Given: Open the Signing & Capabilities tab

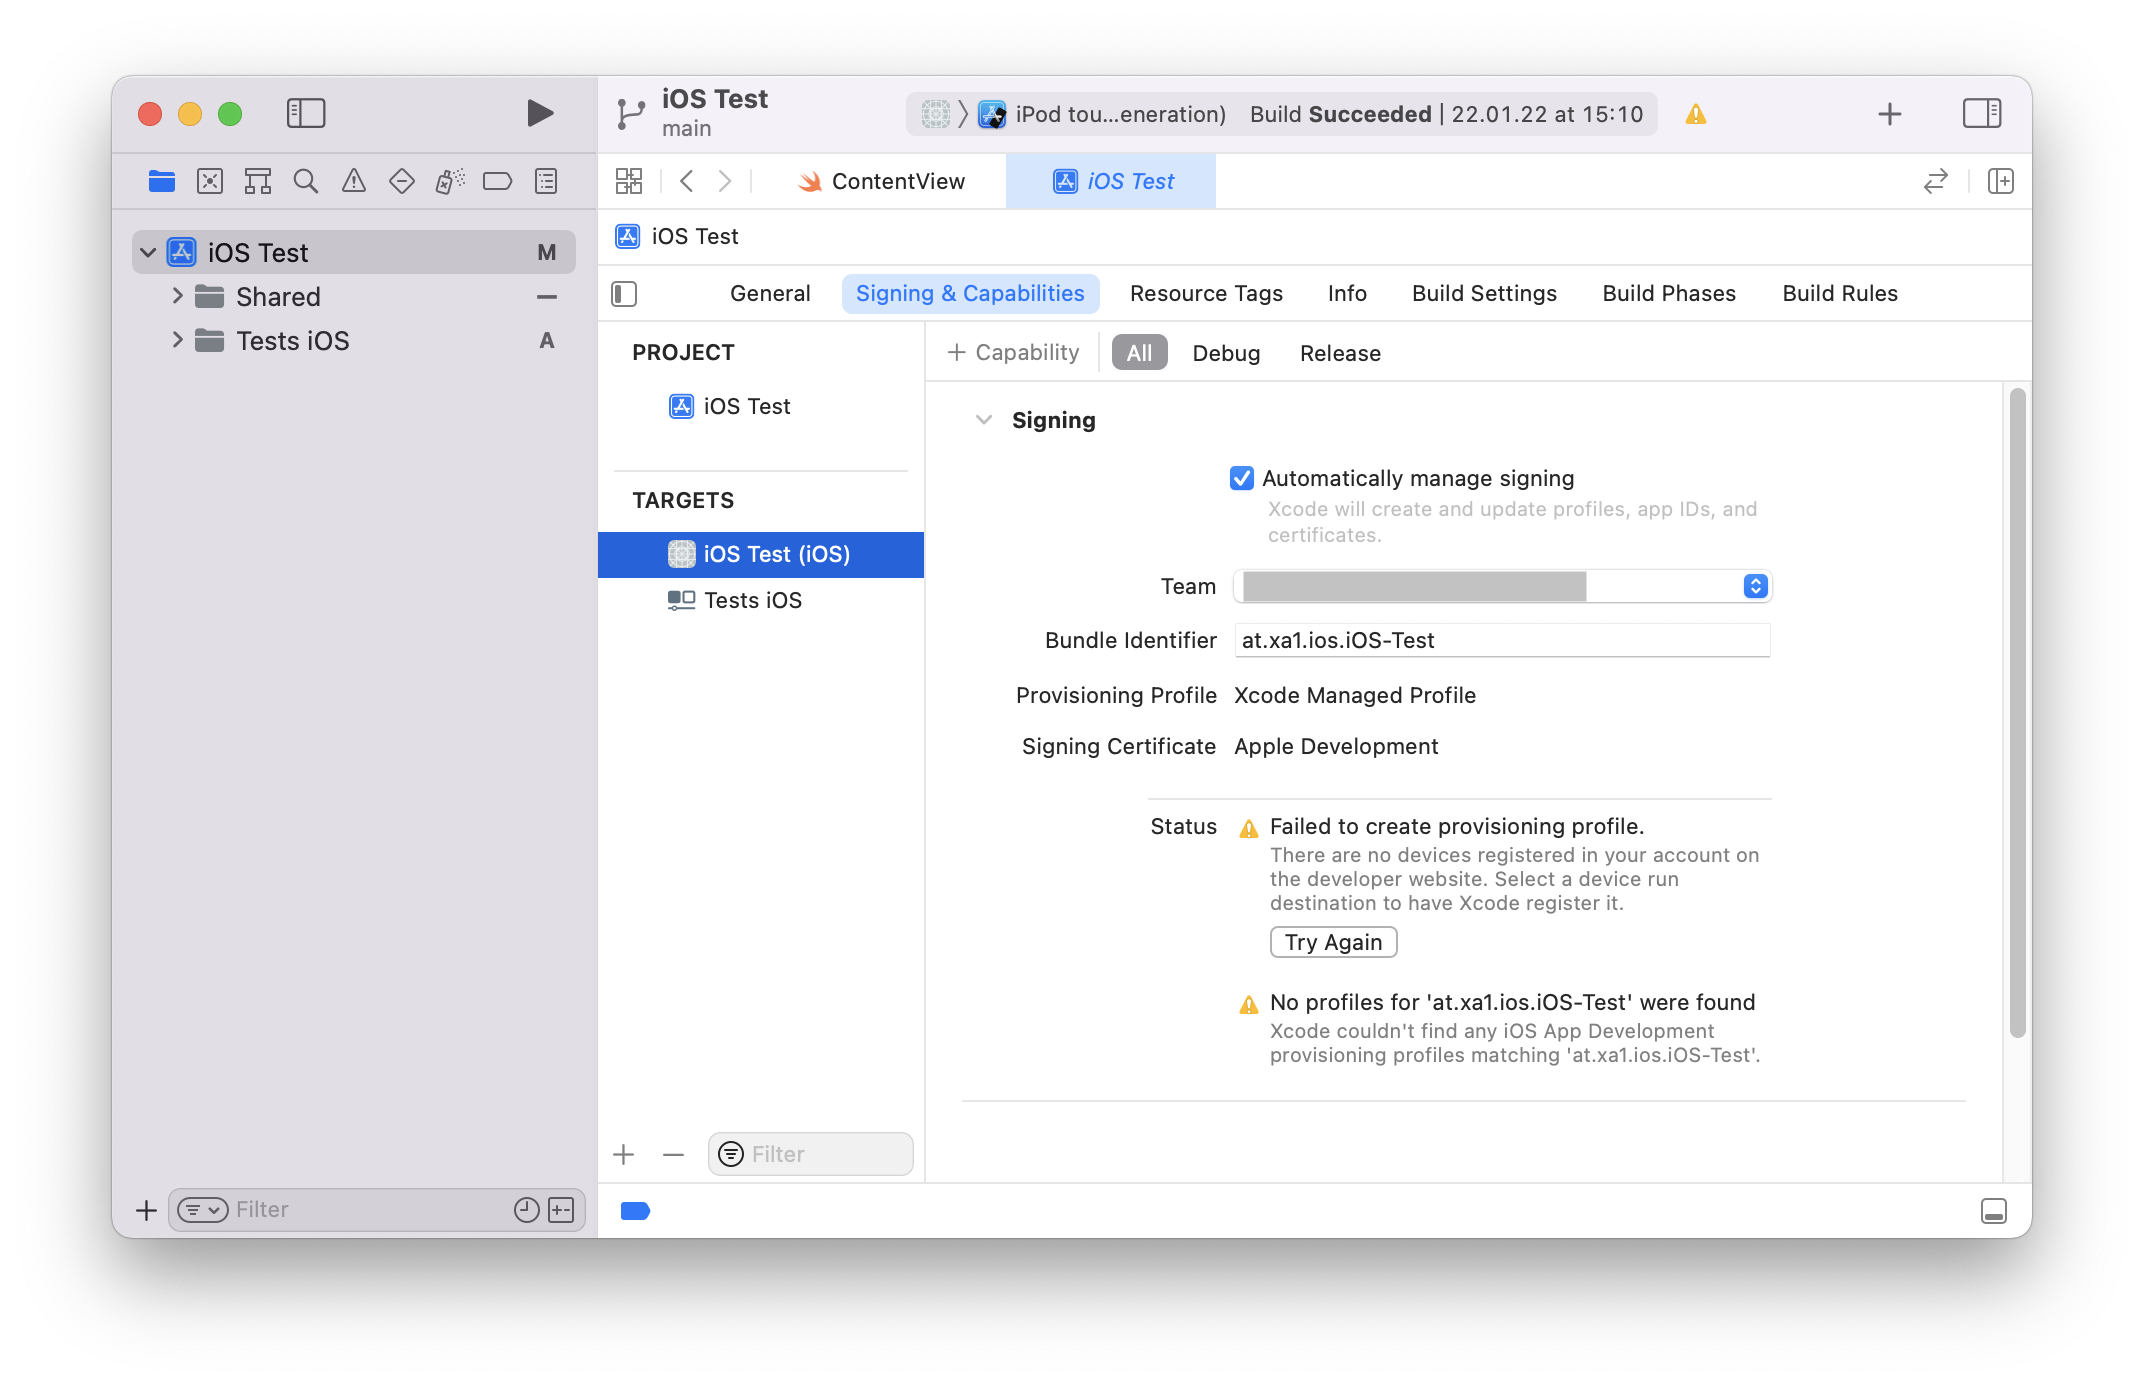Looking at the screenshot, I should pyautogui.click(x=969, y=293).
